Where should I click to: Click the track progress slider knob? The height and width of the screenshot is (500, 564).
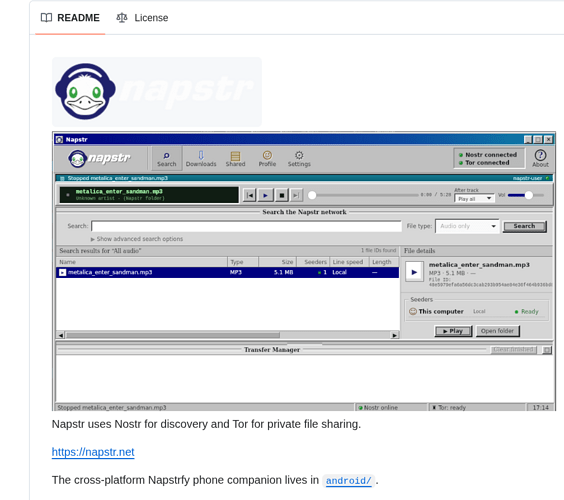point(312,195)
